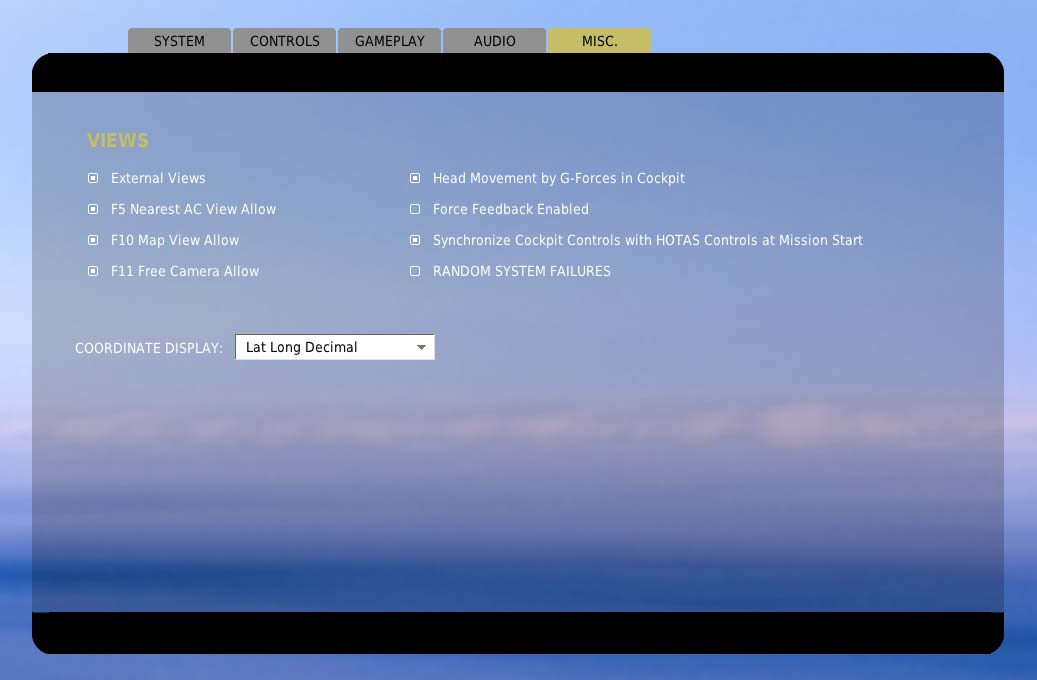The image size is (1037, 680).
Task: Open the CONTROLS tab
Action: pyautogui.click(x=284, y=41)
